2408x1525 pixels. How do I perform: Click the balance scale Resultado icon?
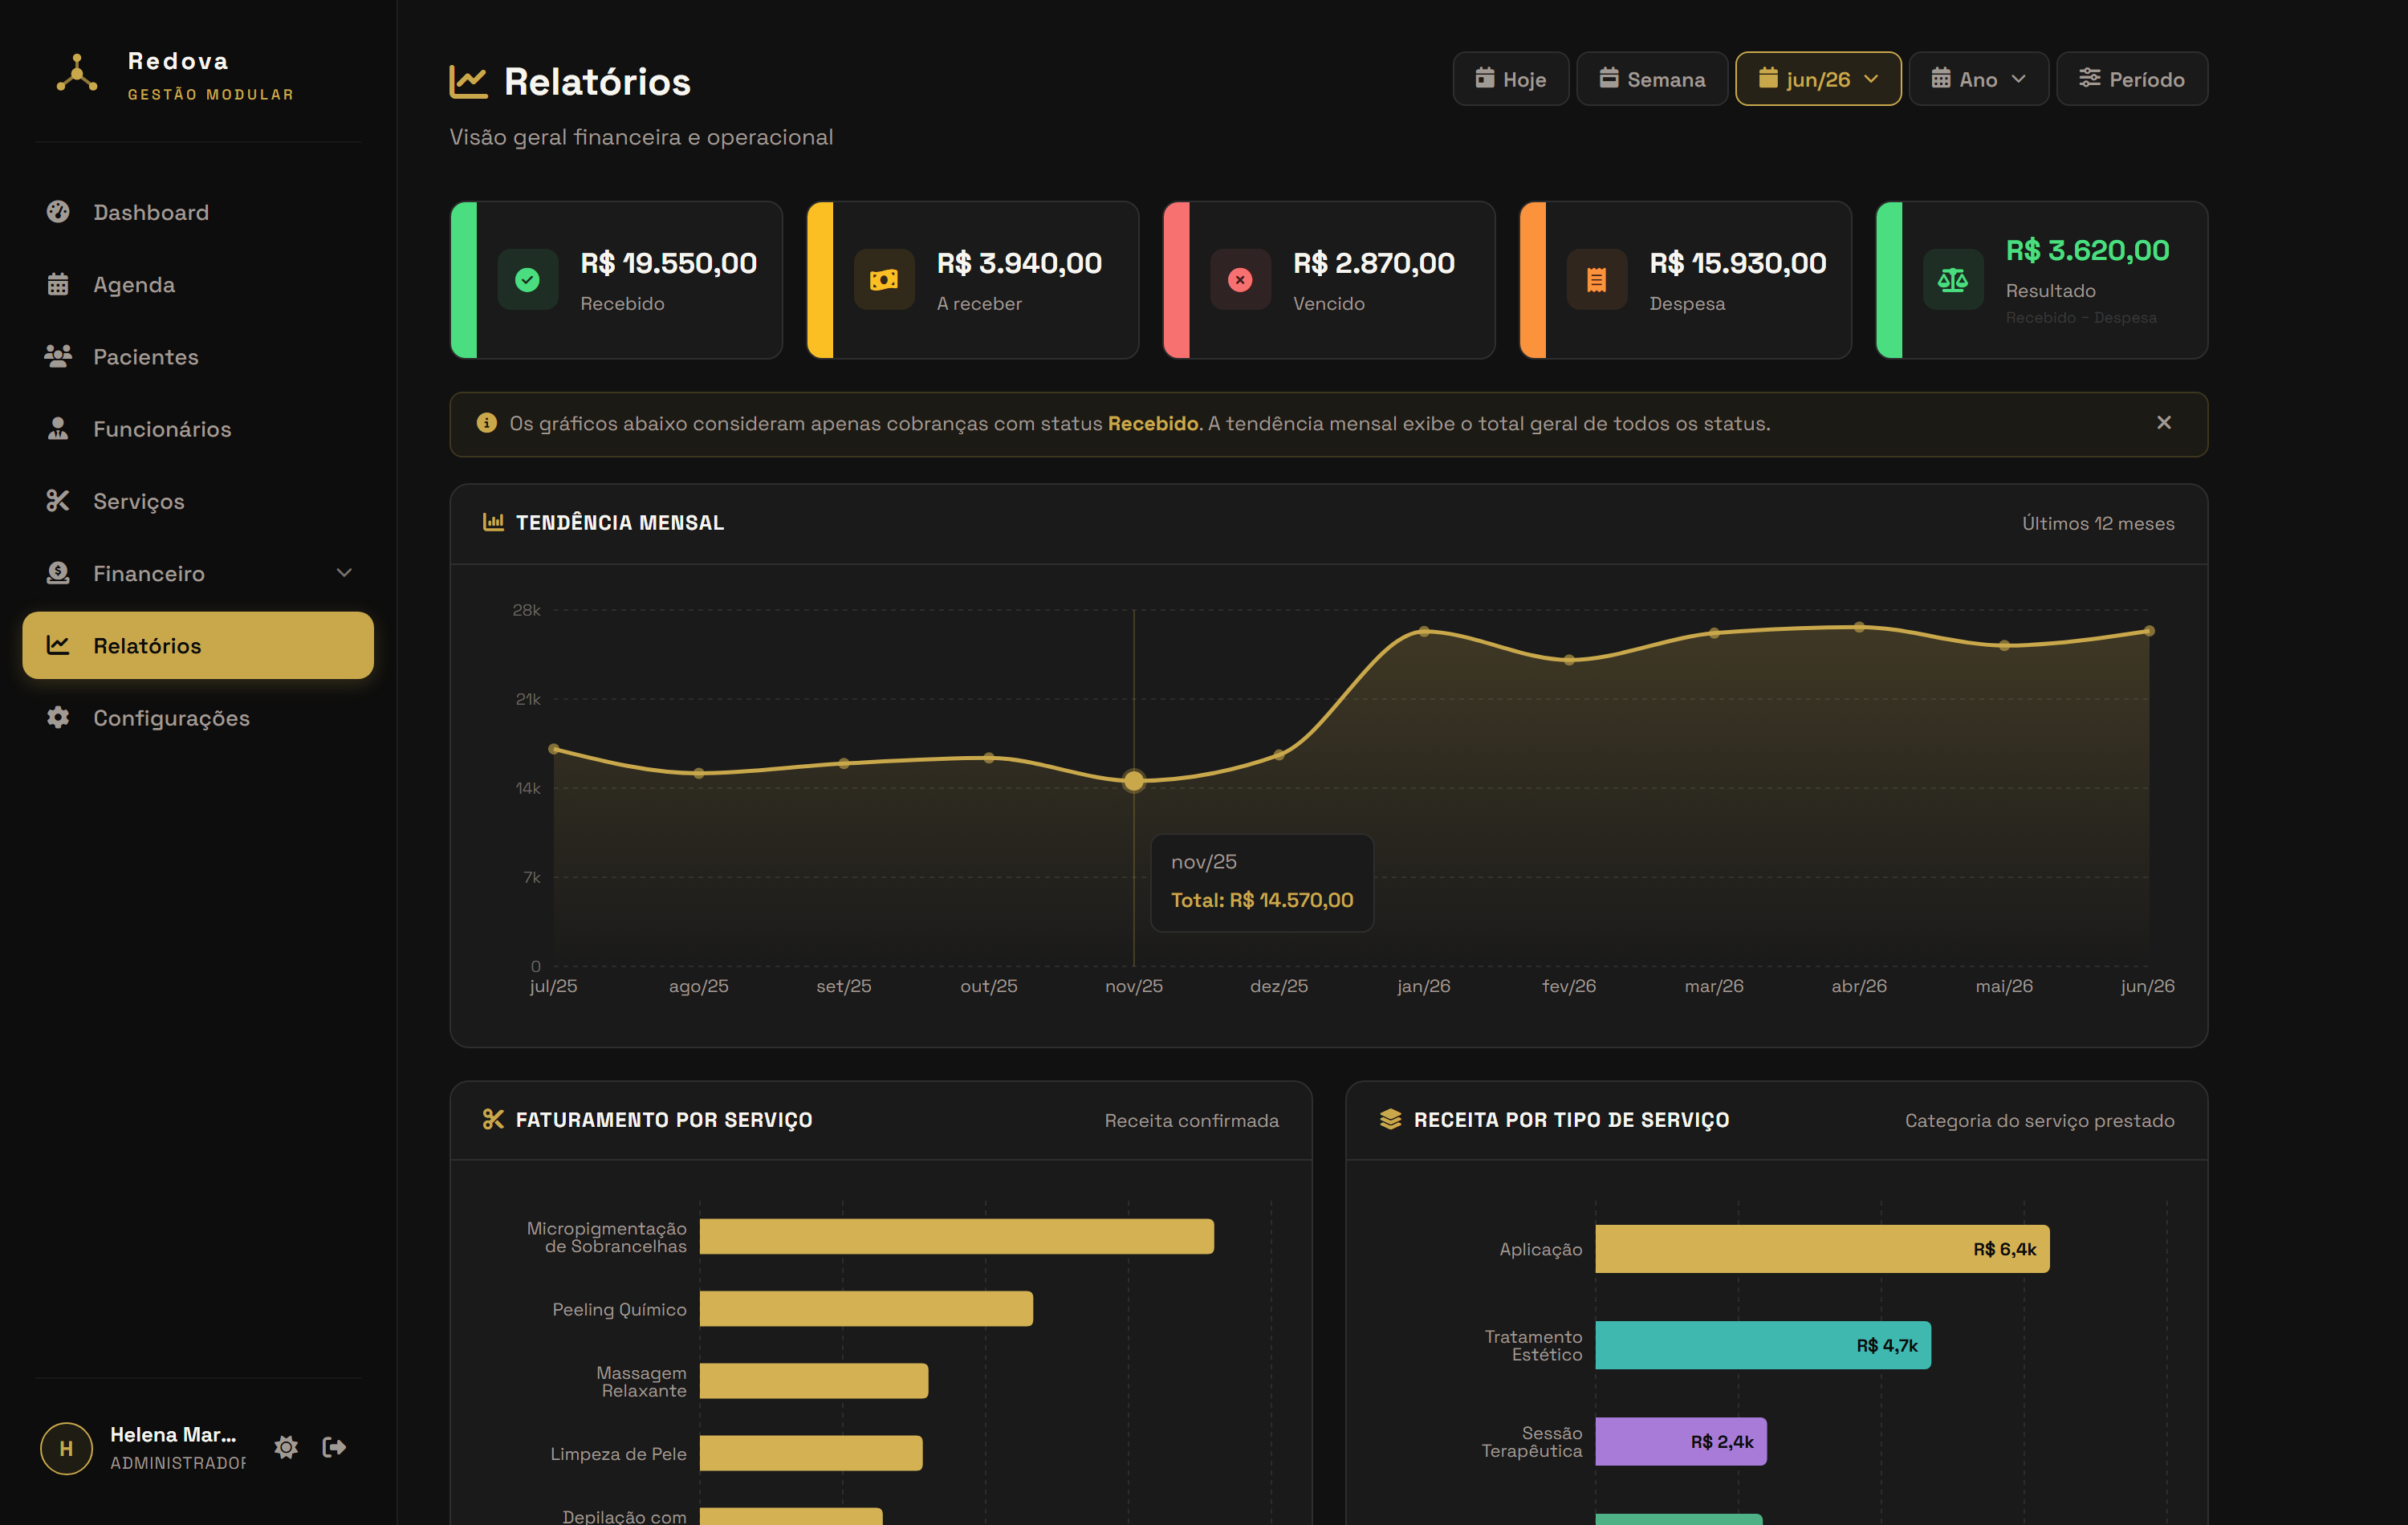click(x=1952, y=280)
